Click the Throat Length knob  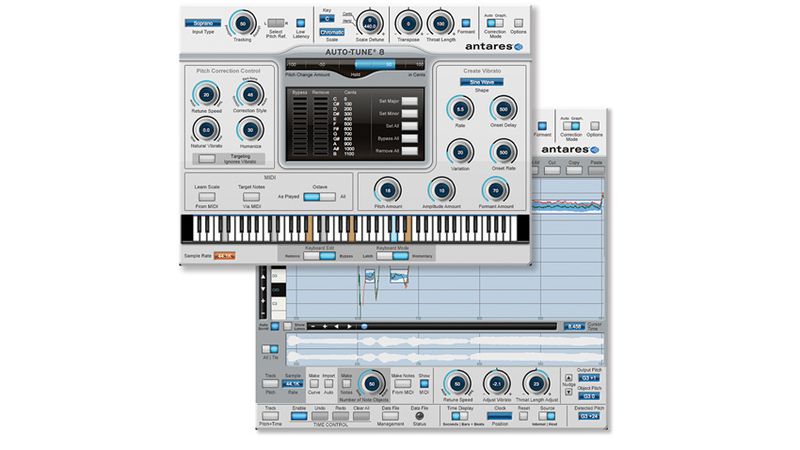[x=440, y=23]
